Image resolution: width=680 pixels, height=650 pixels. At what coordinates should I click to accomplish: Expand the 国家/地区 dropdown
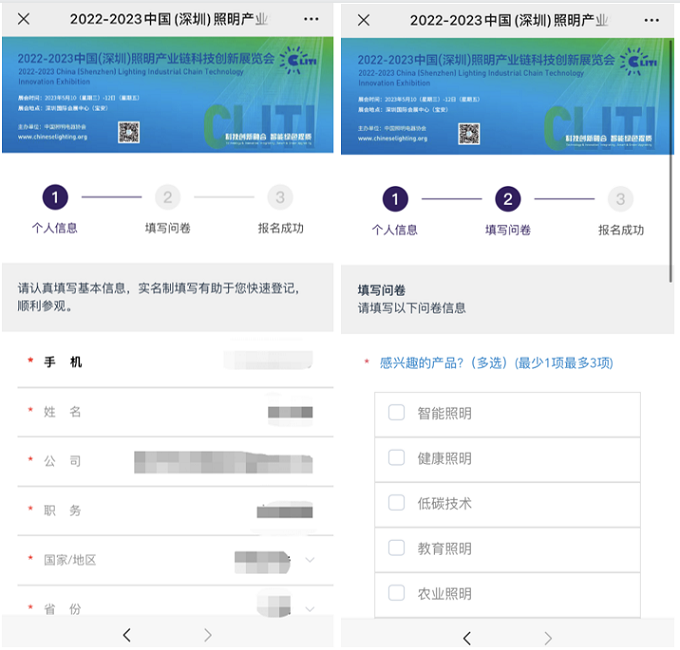(309, 560)
